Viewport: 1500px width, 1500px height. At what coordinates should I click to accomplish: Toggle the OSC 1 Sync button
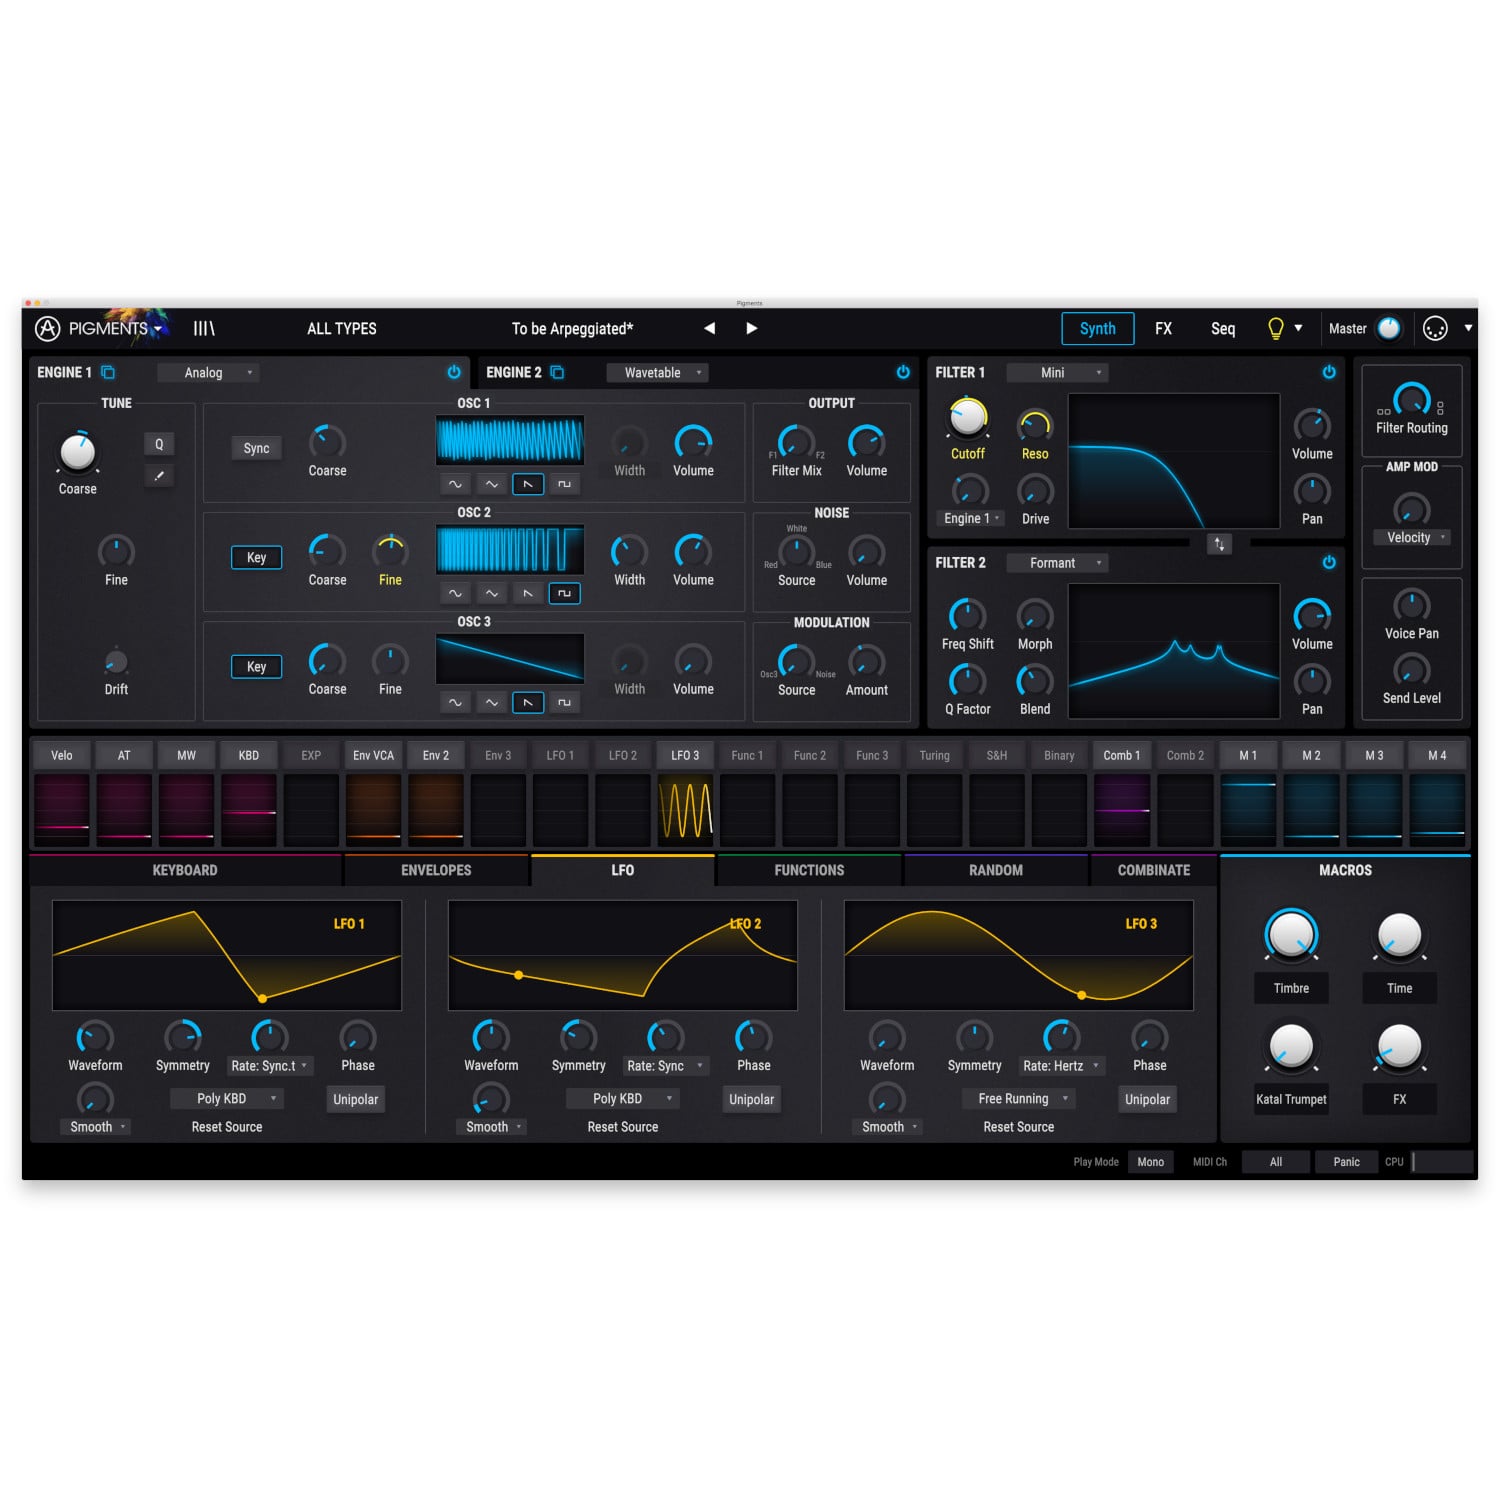coord(256,448)
